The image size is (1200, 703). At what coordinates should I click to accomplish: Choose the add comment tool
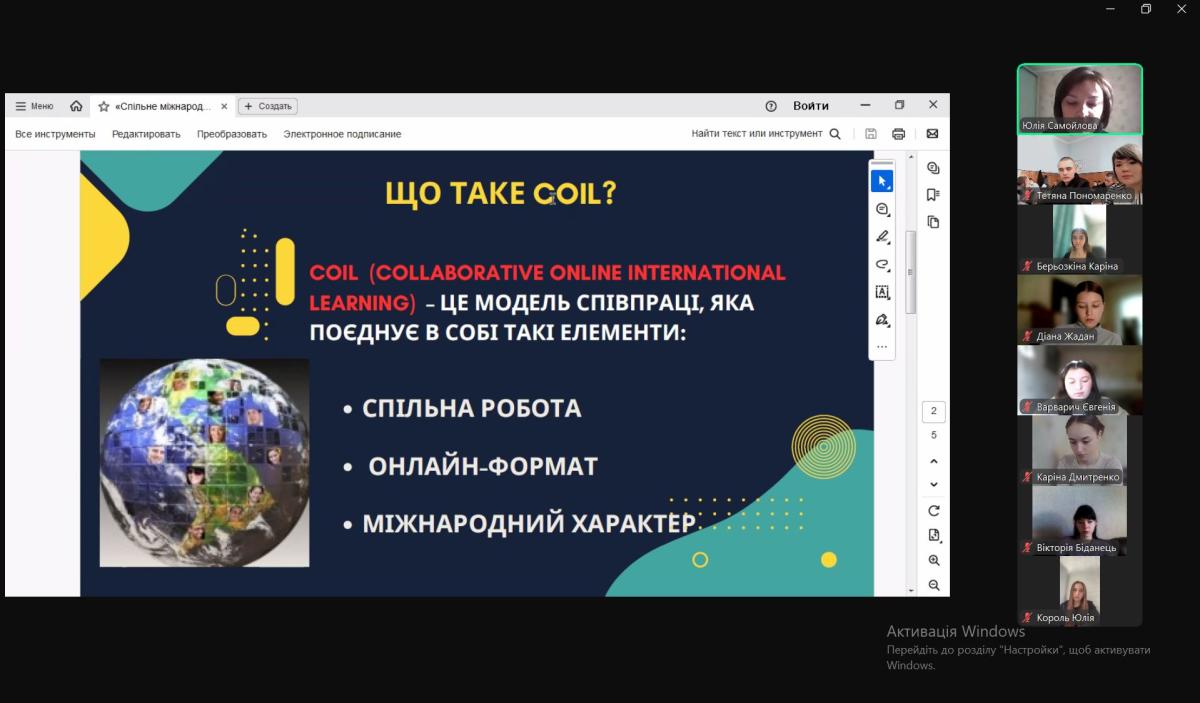point(882,209)
